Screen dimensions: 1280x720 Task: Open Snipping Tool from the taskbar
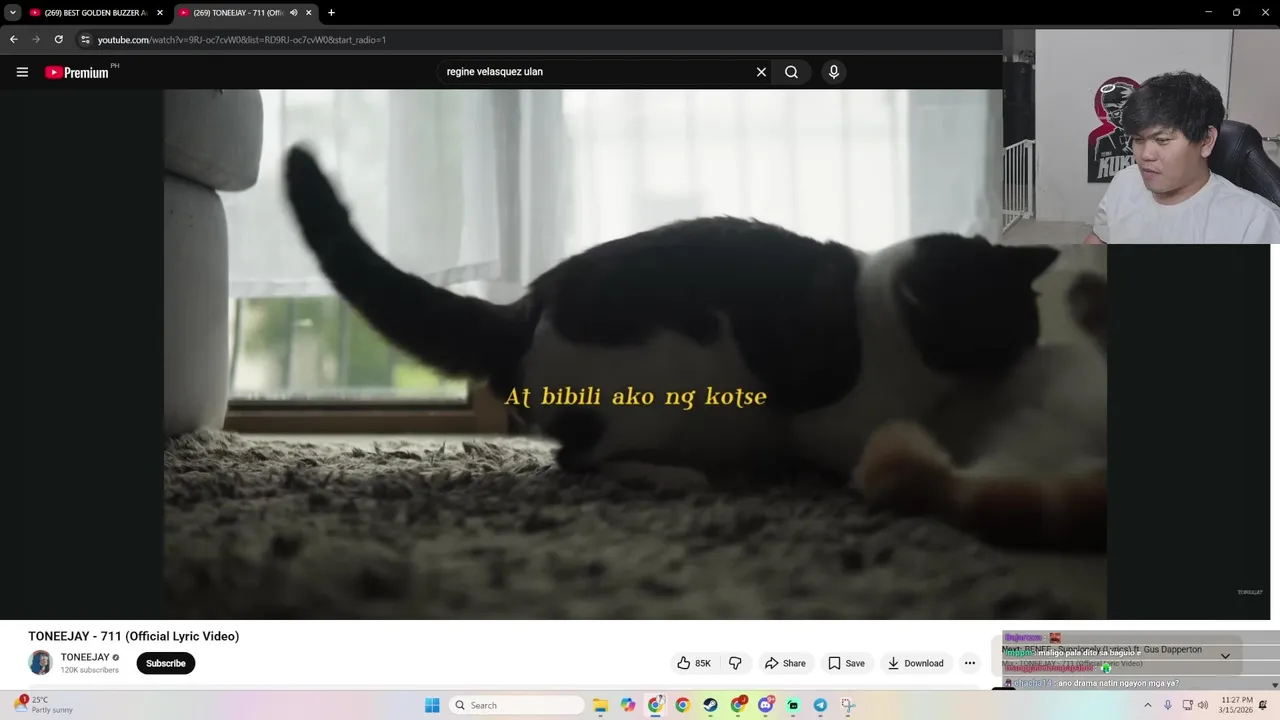pyautogui.click(x=848, y=705)
